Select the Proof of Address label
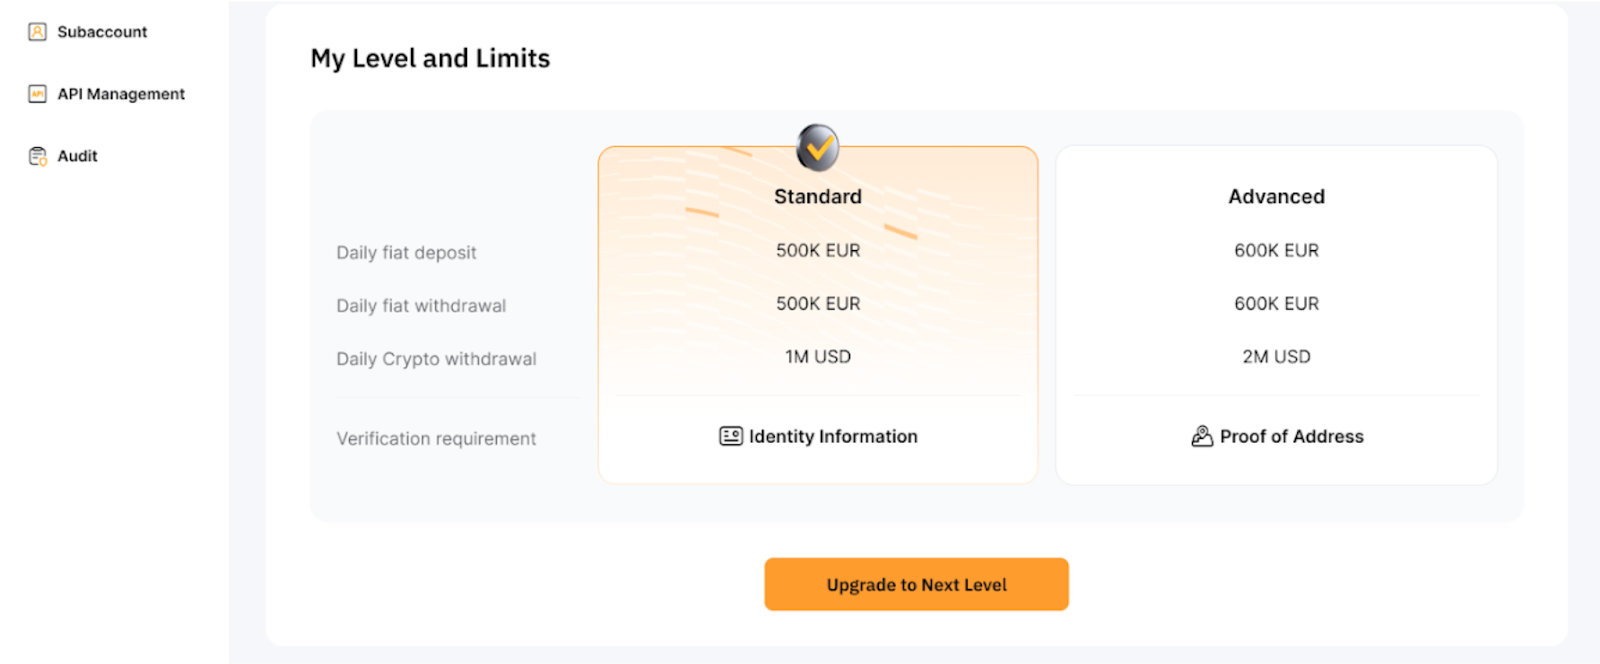This screenshot has height=664, width=1600. click(x=1291, y=436)
